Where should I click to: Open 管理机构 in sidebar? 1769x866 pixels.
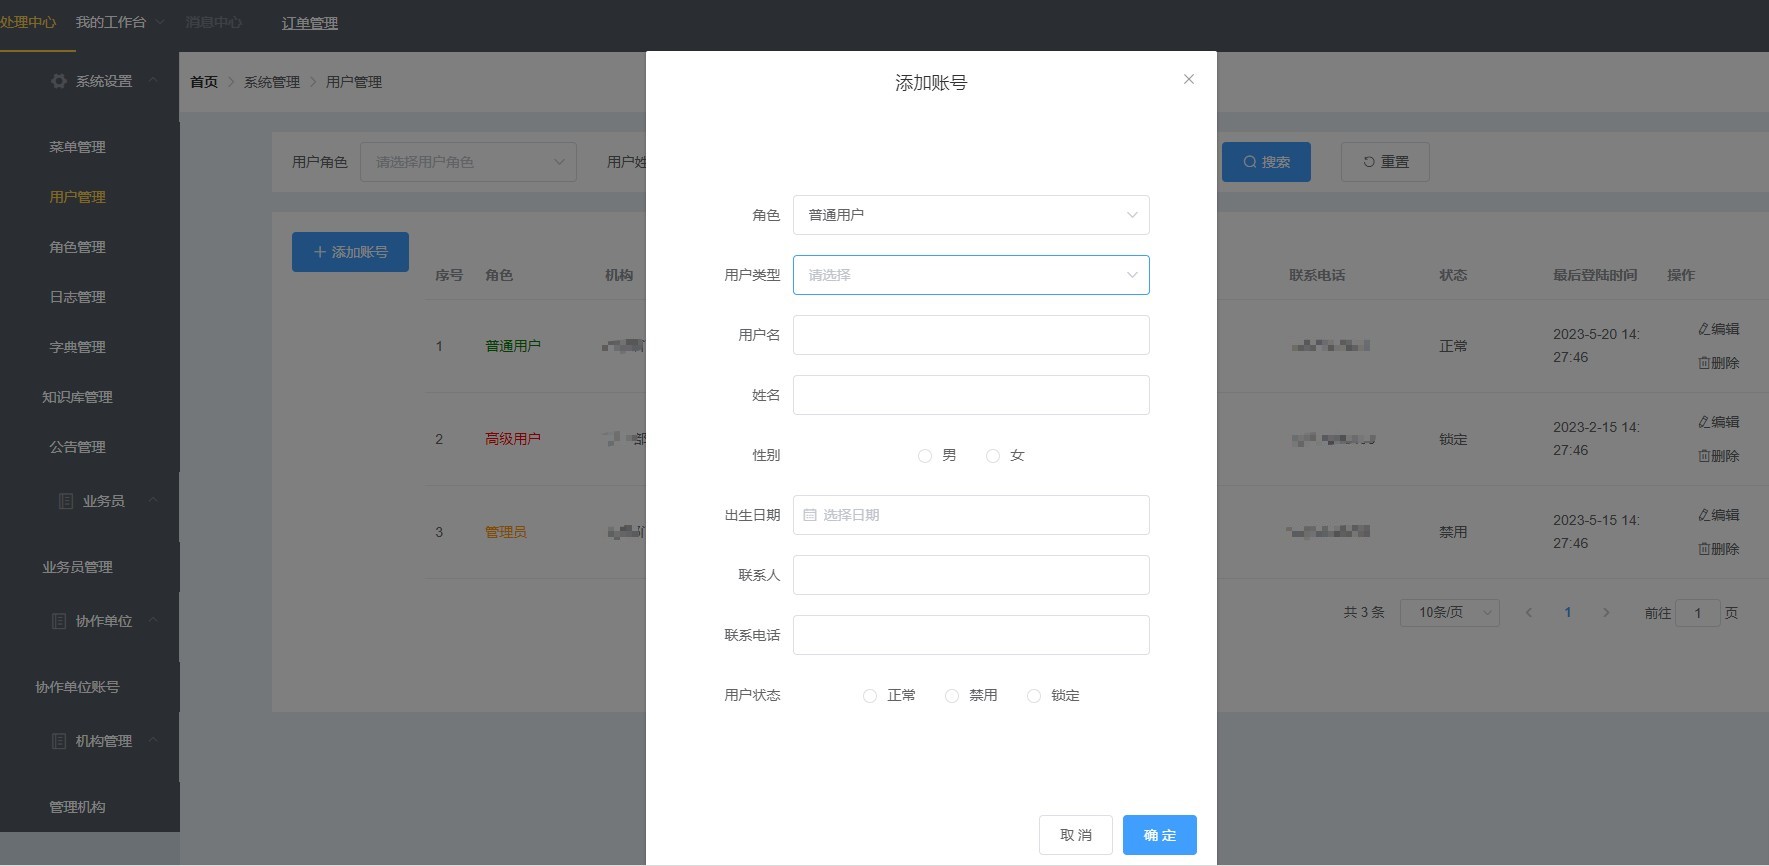tap(78, 807)
